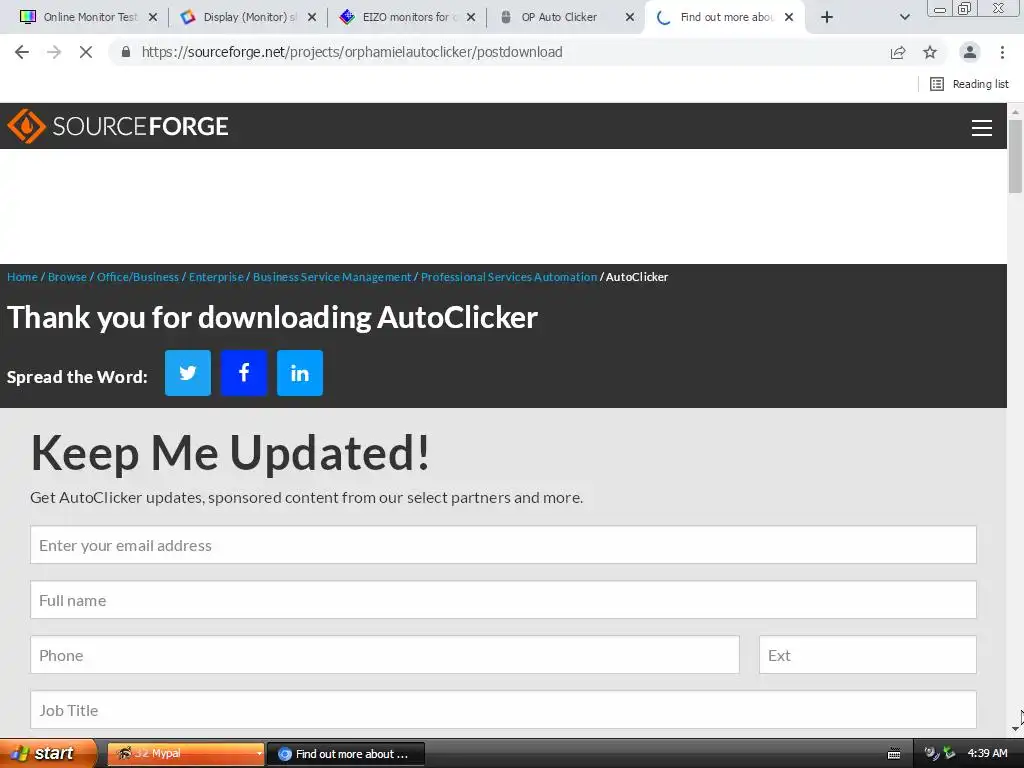Screen dimensions: 1024x768
Task: Click the address bar URL
Action: click(352, 52)
